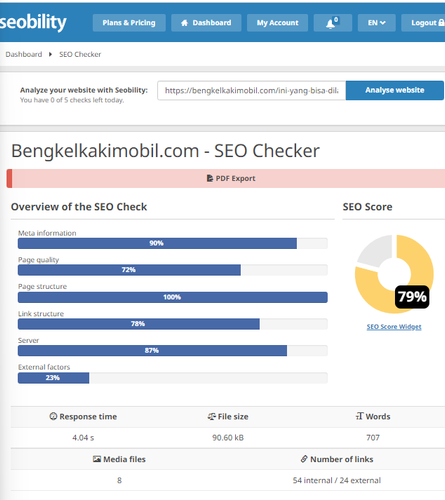Click the breadcrumb arrow separator
Image resolution: width=445 pixels, height=500 pixels.
[x=50, y=54]
